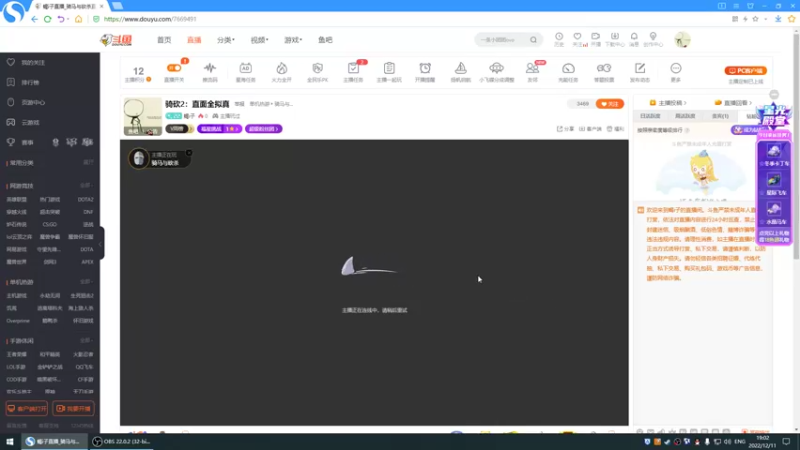Open the 发布动态 edit-note icon
This screenshot has width=800, height=450.
coord(640,68)
